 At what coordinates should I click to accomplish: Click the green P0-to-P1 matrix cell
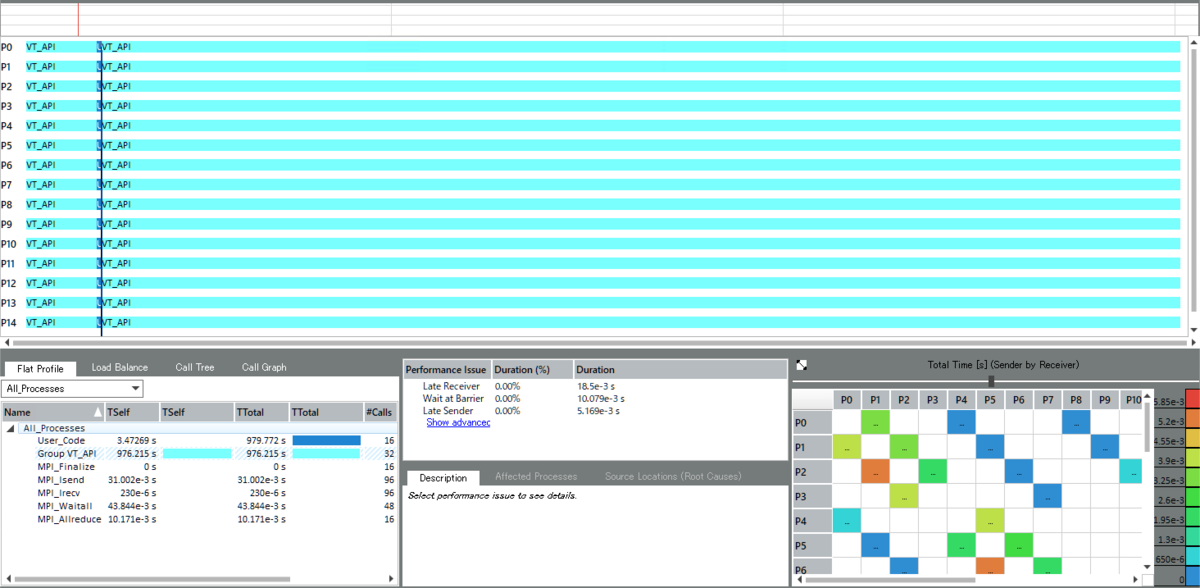875,423
